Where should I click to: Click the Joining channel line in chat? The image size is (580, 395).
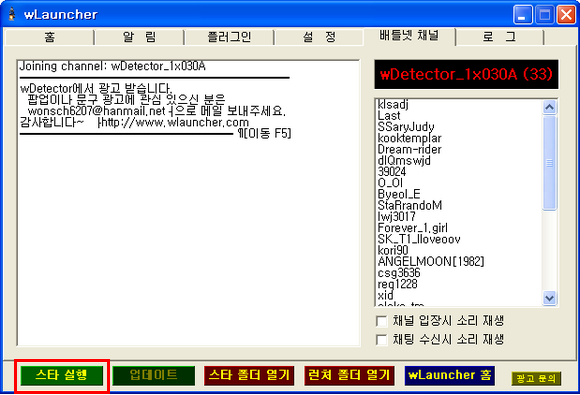coord(112,66)
